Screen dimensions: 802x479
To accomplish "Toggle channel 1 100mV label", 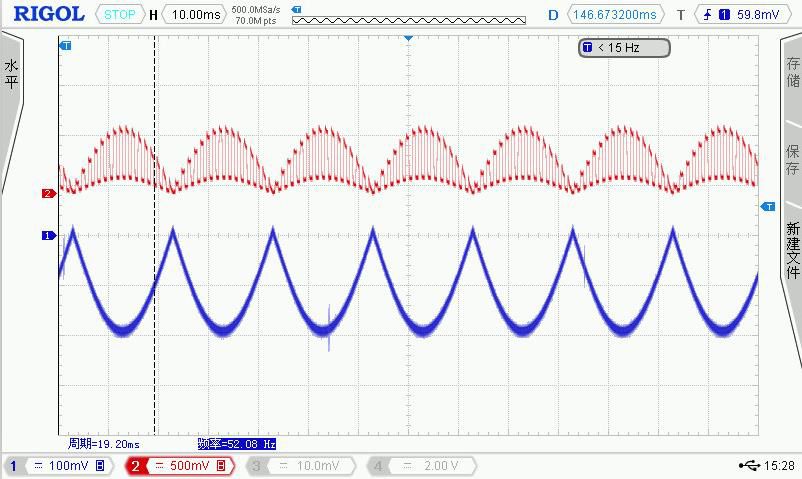I will (68, 466).
